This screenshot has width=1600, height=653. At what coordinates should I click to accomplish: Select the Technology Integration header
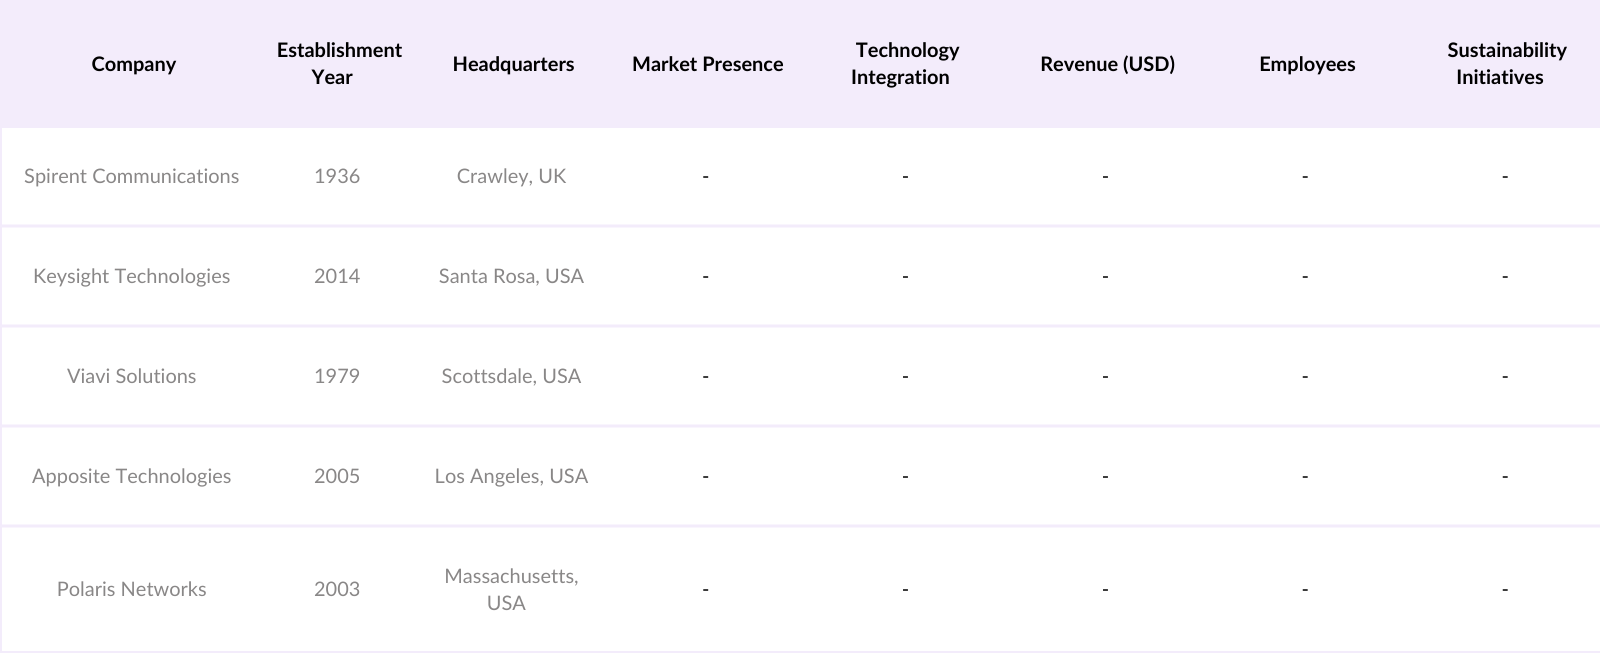905,64
